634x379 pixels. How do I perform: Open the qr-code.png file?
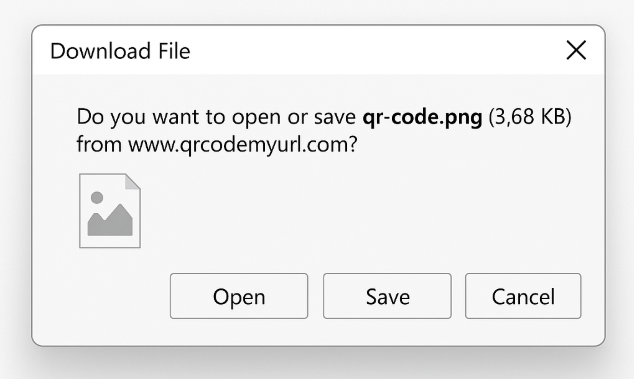[239, 296]
